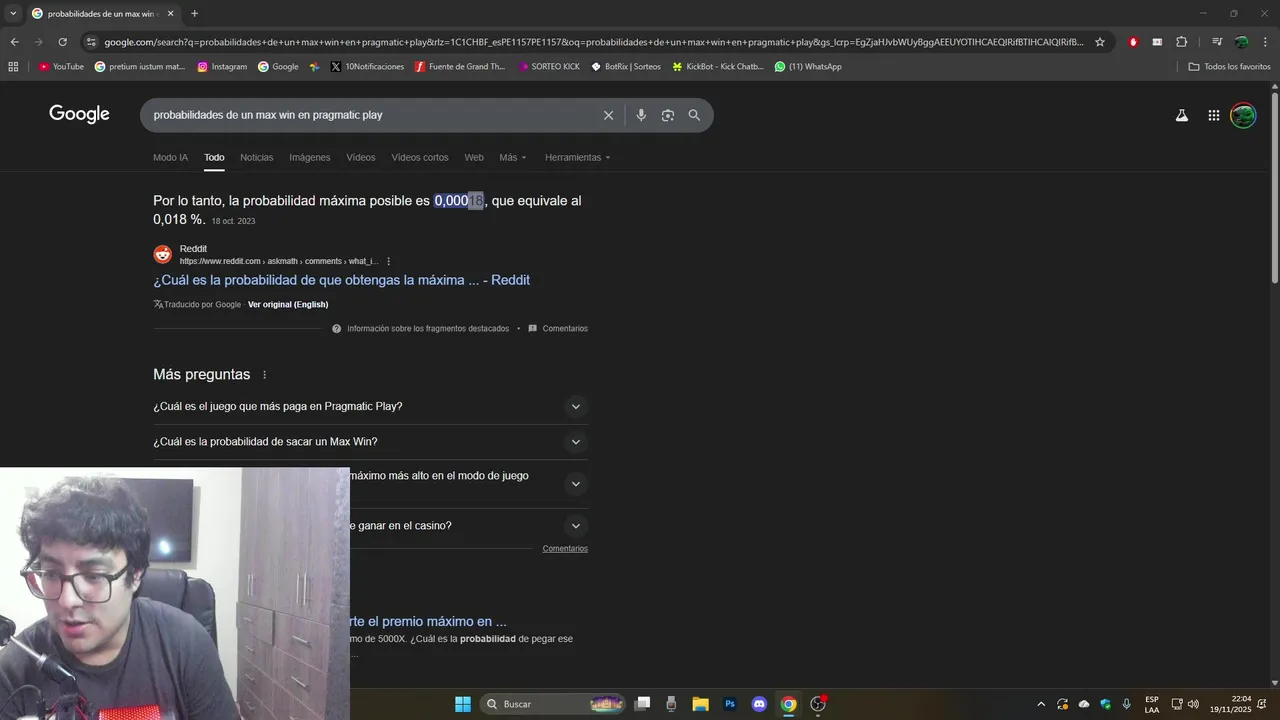Image resolution: width=1280 pixels, height=720 pixels.
Task: Open the BotRix | Sorteos bookmark
Action: point(626,67)
